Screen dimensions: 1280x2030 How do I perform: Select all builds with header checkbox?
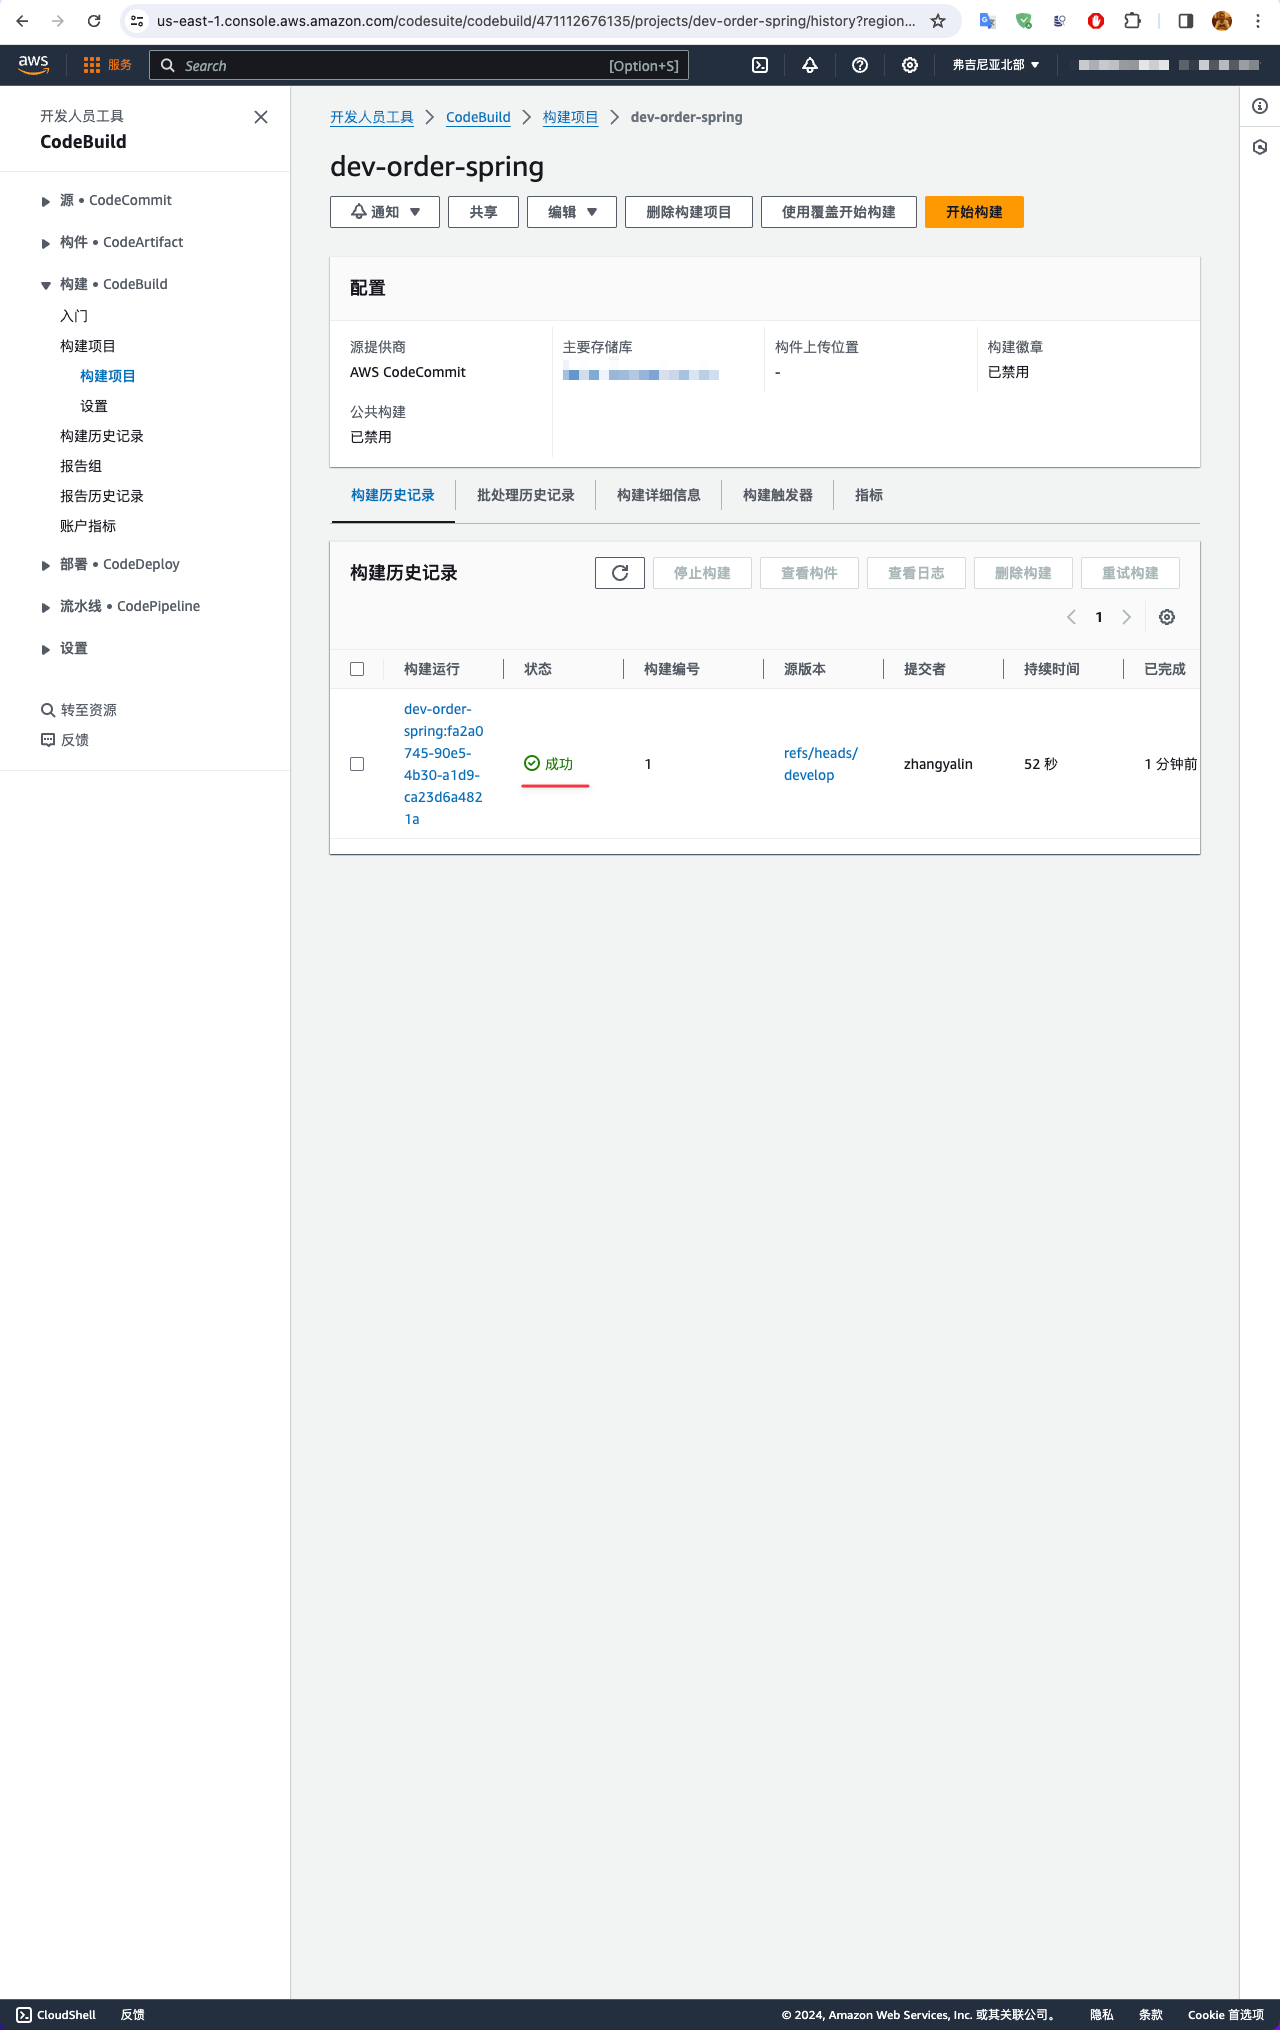pyautogui.click(x=357, y=669)
